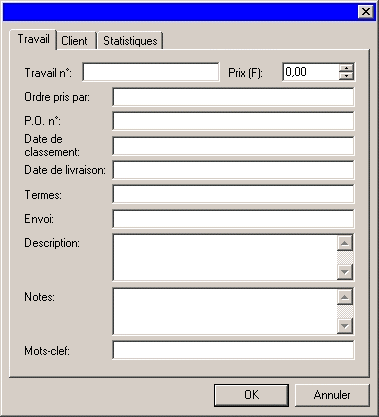
Task: Confirm with the OK button
Action: pos(251,395)
